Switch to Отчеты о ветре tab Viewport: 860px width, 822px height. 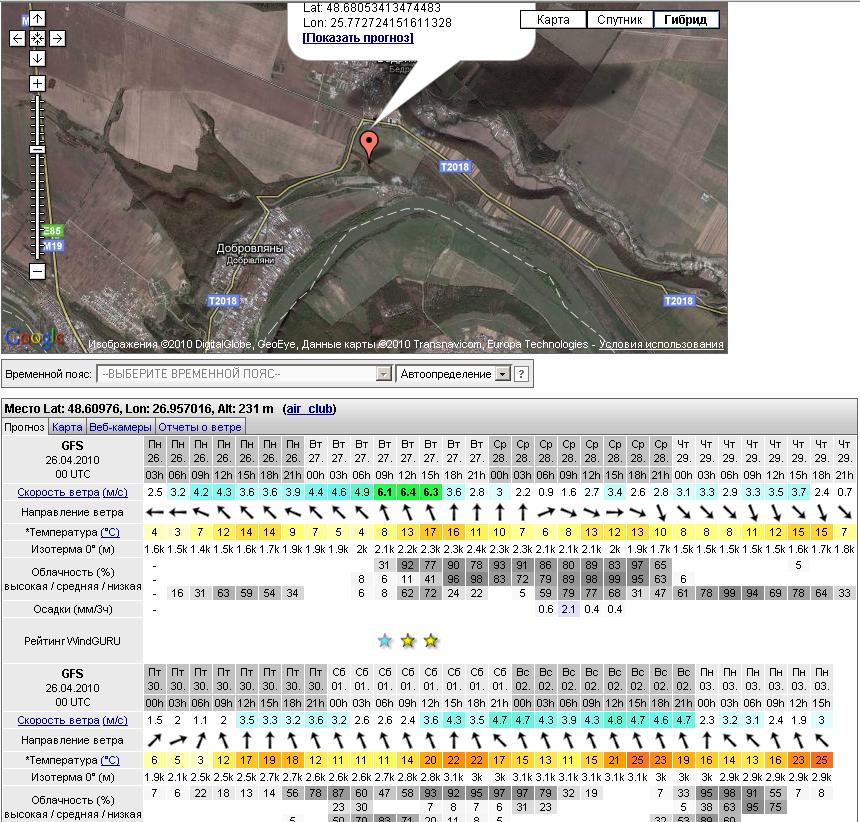pyautogui.click(x=200, y=427)
